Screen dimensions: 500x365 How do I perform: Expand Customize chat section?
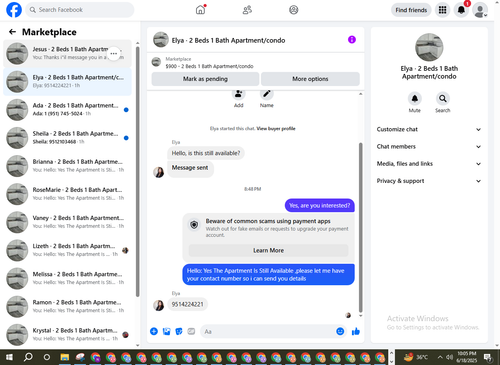pyautogui.click(x=429, y=129)
